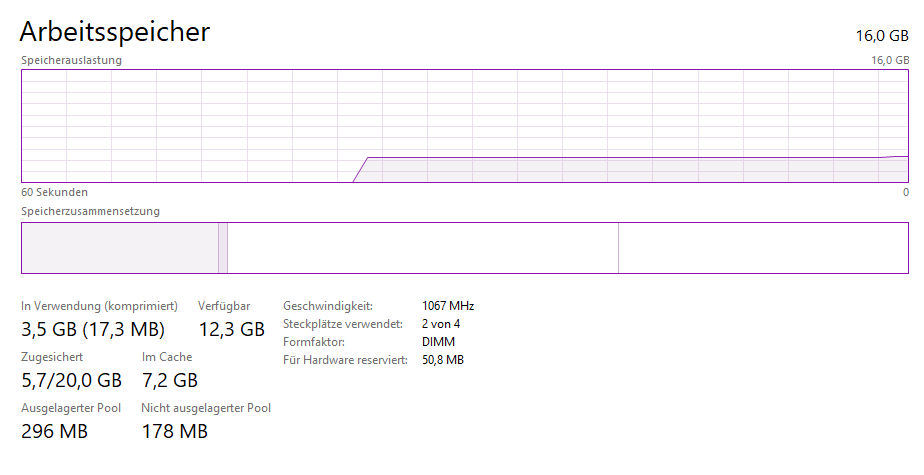
Task: Click the Arbeitsspeicher heading
Action: pos(115,32)
